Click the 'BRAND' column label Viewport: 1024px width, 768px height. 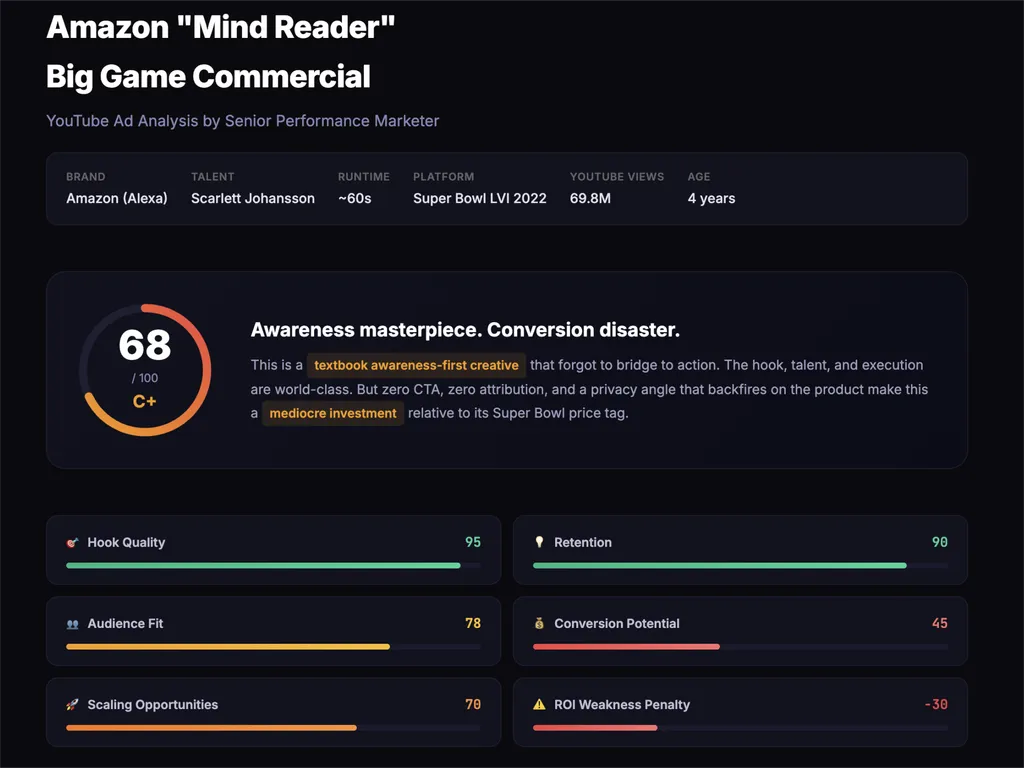[86, 177]
